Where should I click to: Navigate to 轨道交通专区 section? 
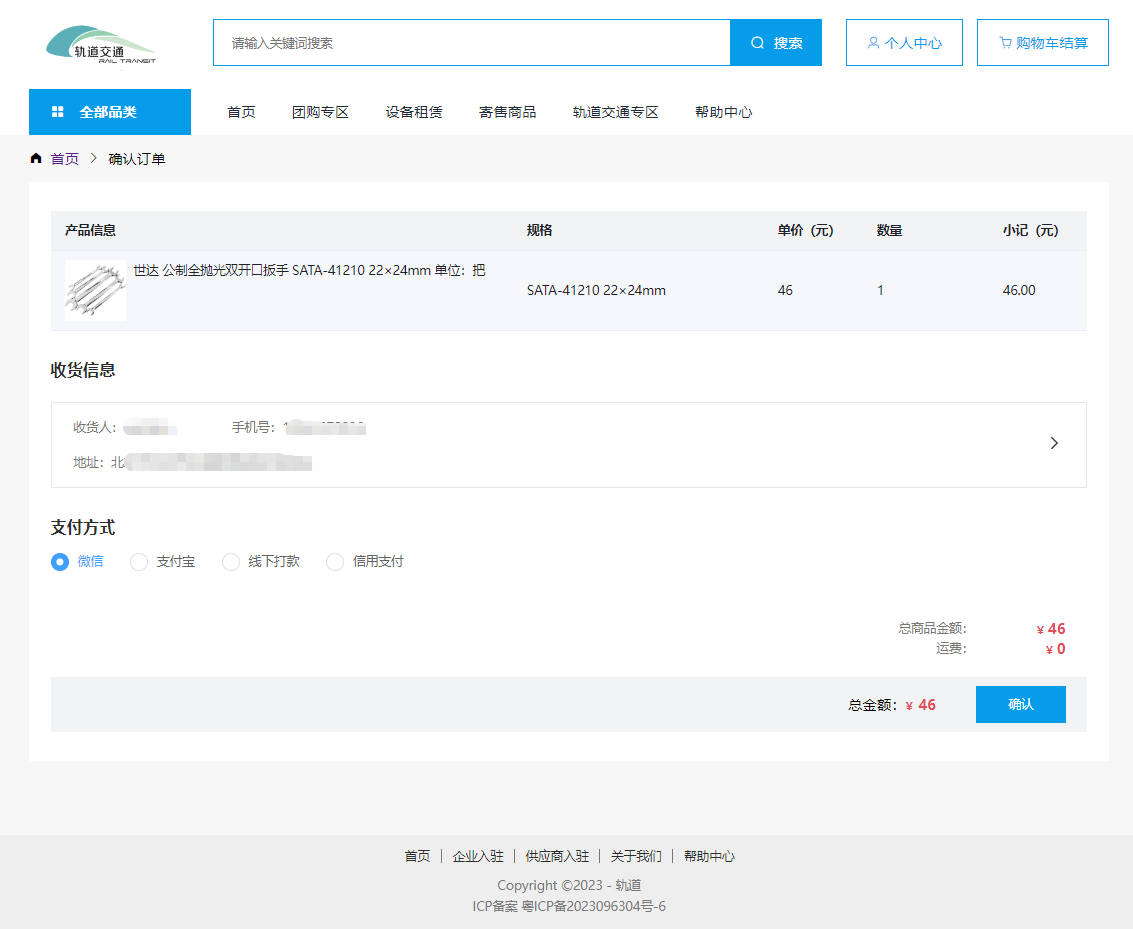tap(615, 112)
